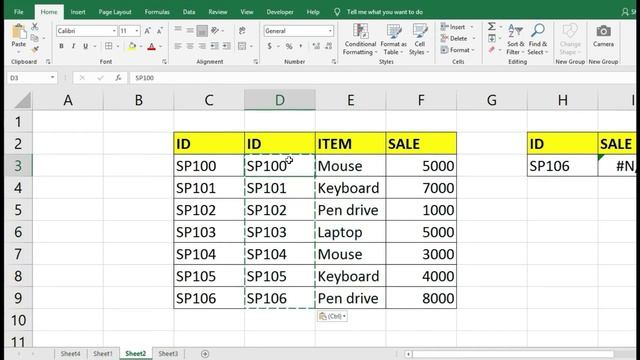The image size is (640, 360).
Task: Click the Increase Font Size icon
Action: pyautogui.click(x=147, y=31)
